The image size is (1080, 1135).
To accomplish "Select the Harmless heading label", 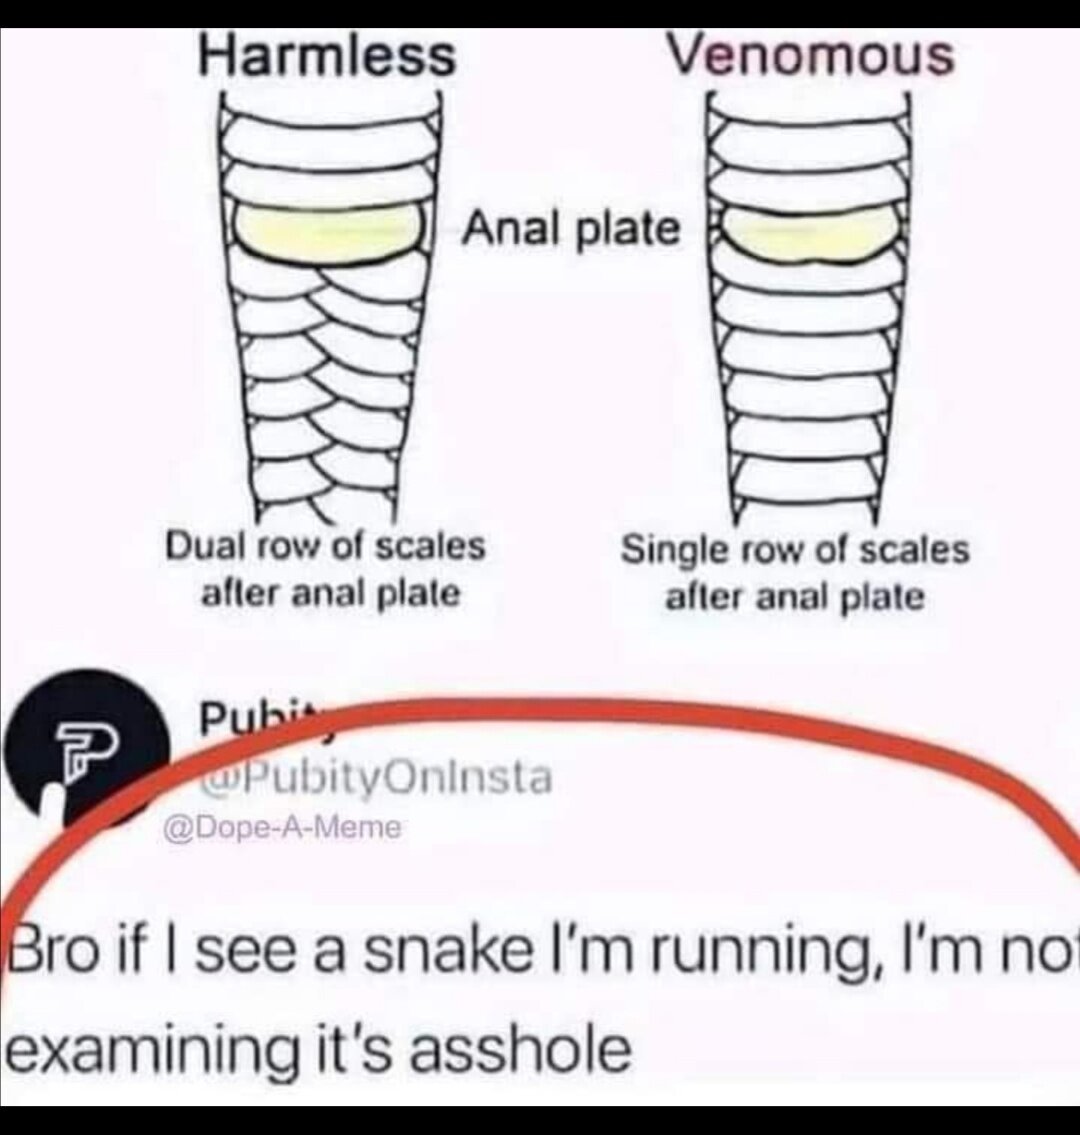I will point(327,56).
